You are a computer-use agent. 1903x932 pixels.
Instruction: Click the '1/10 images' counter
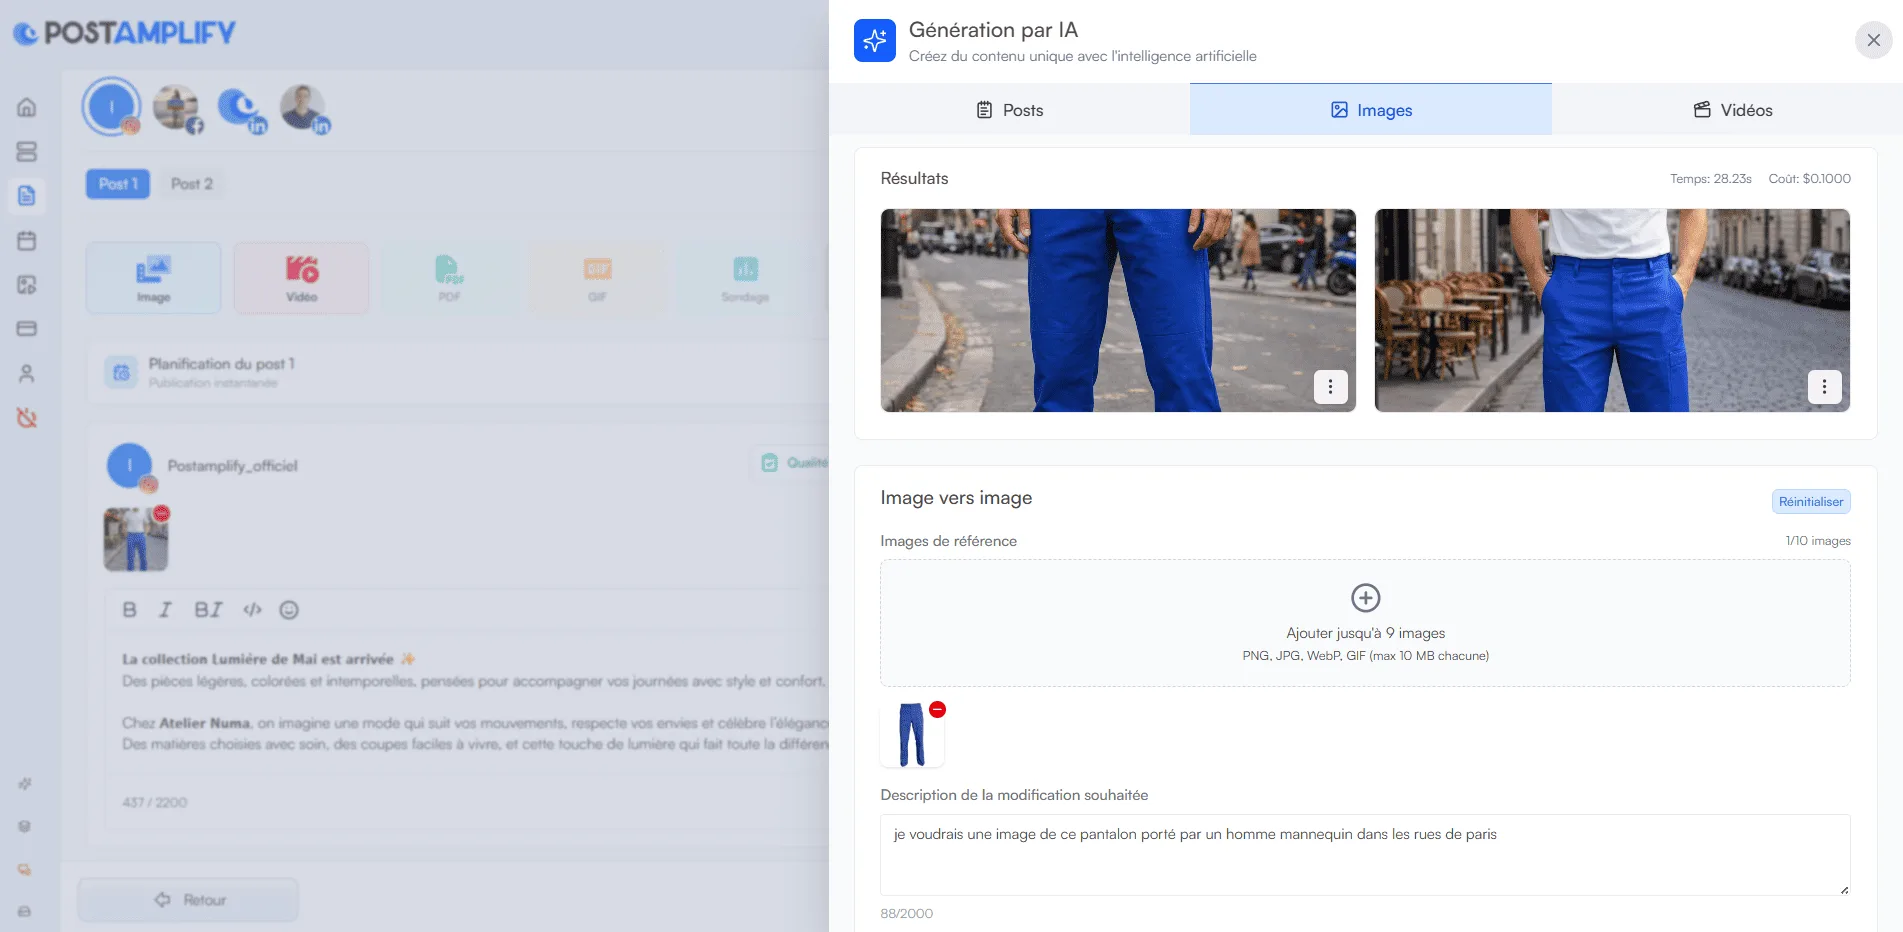[1818, 541]
